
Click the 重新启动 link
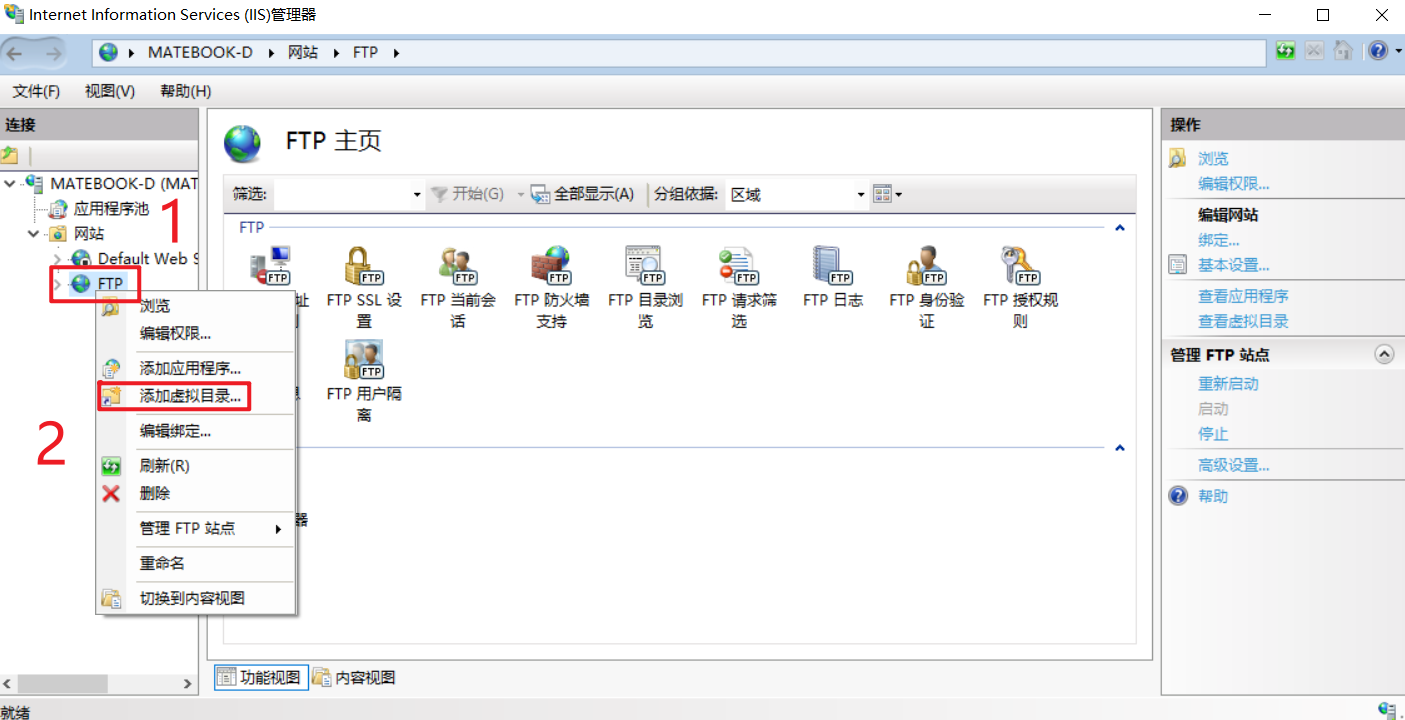click(x=1228, y=384)
